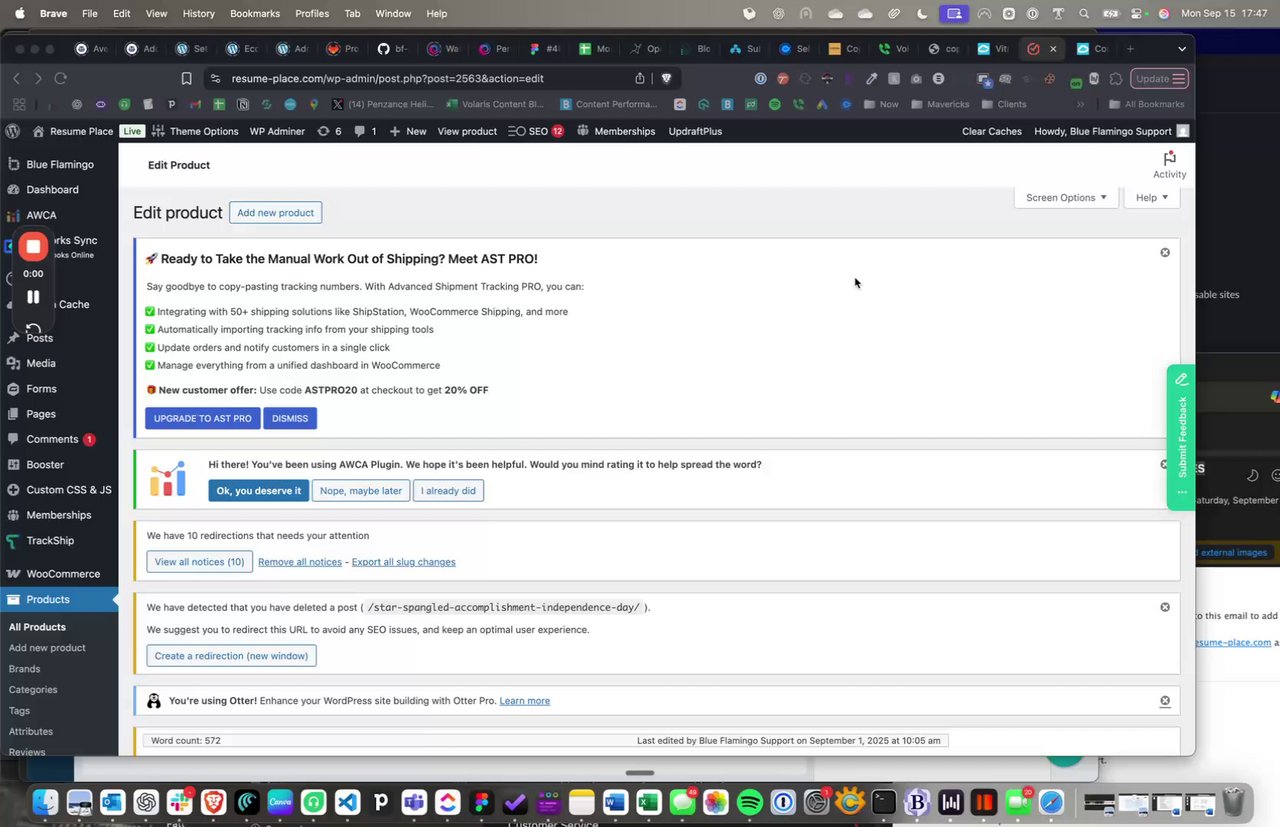Open Attributes in the Products submenu

click(x=30, y=732)
